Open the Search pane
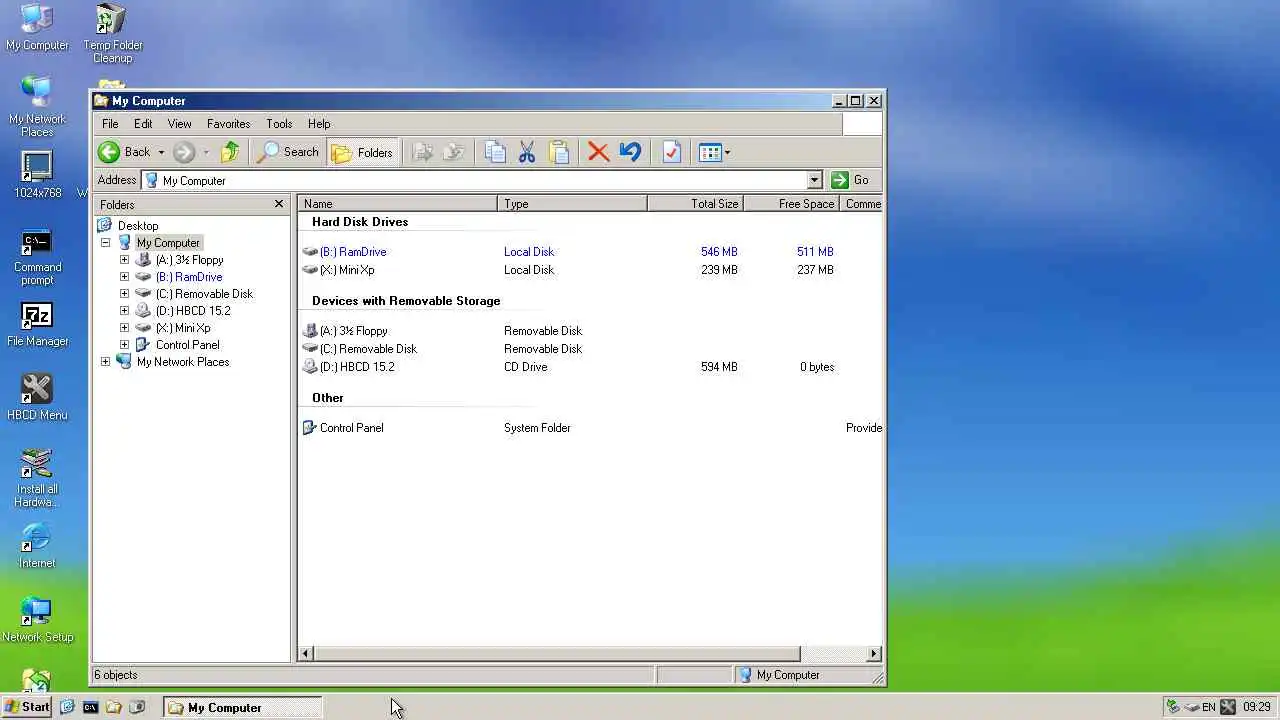The width and height of the screenshot is (1280, 720). tap(288, 152)
